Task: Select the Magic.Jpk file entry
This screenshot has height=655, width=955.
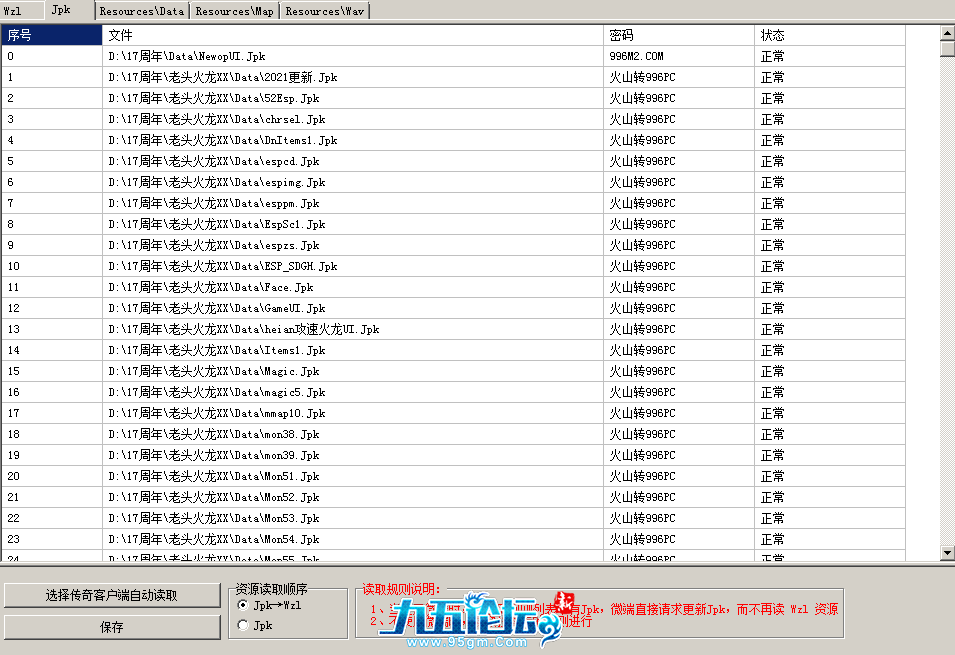Action: [x=214, y=372]
